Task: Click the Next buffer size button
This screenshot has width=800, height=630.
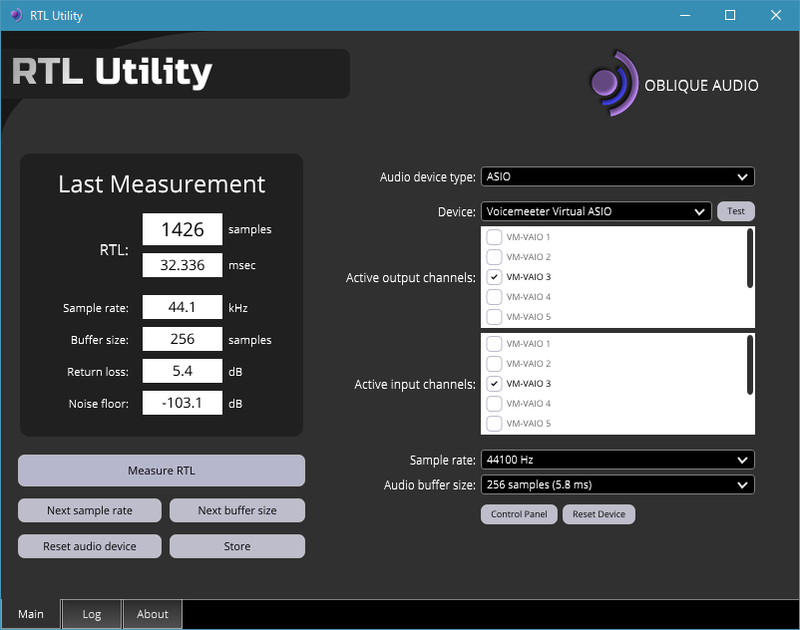Action: click(237, 511)
